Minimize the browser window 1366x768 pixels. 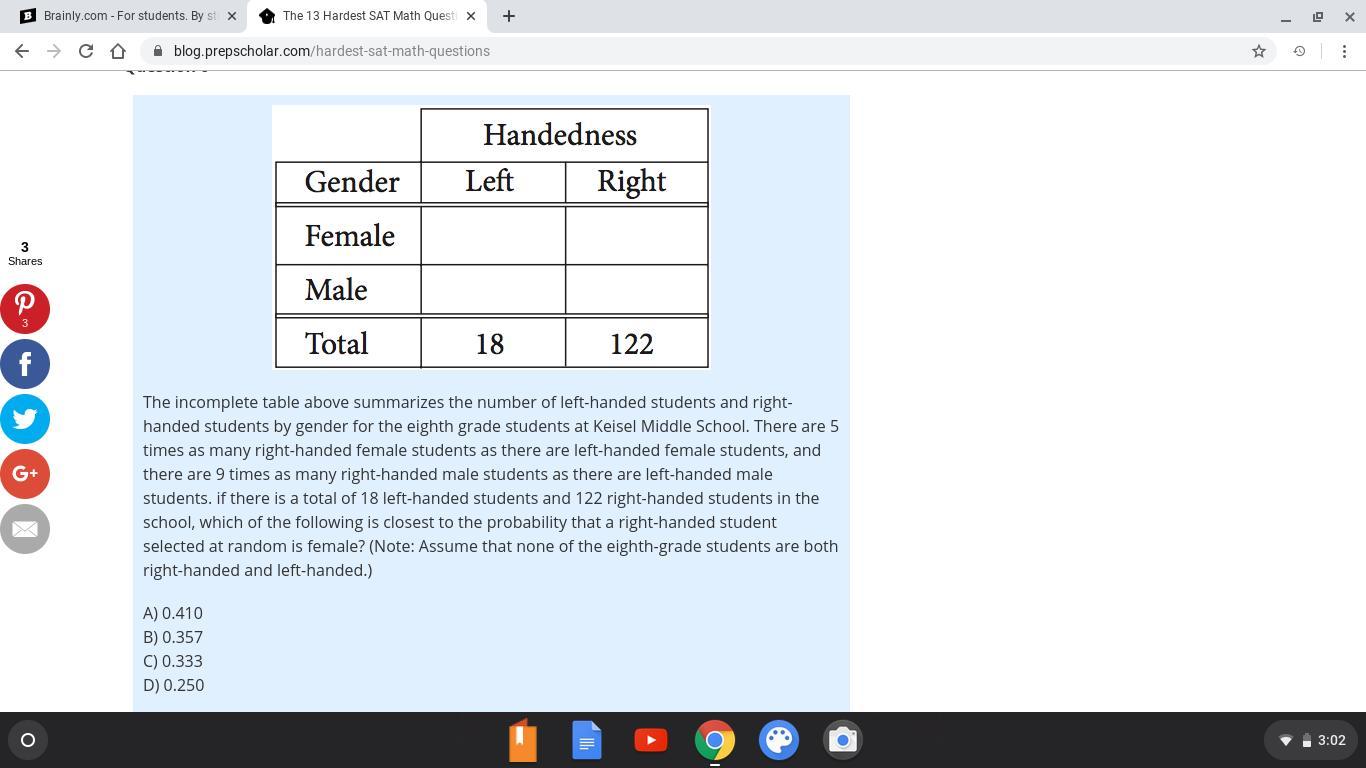point(1286,17)
